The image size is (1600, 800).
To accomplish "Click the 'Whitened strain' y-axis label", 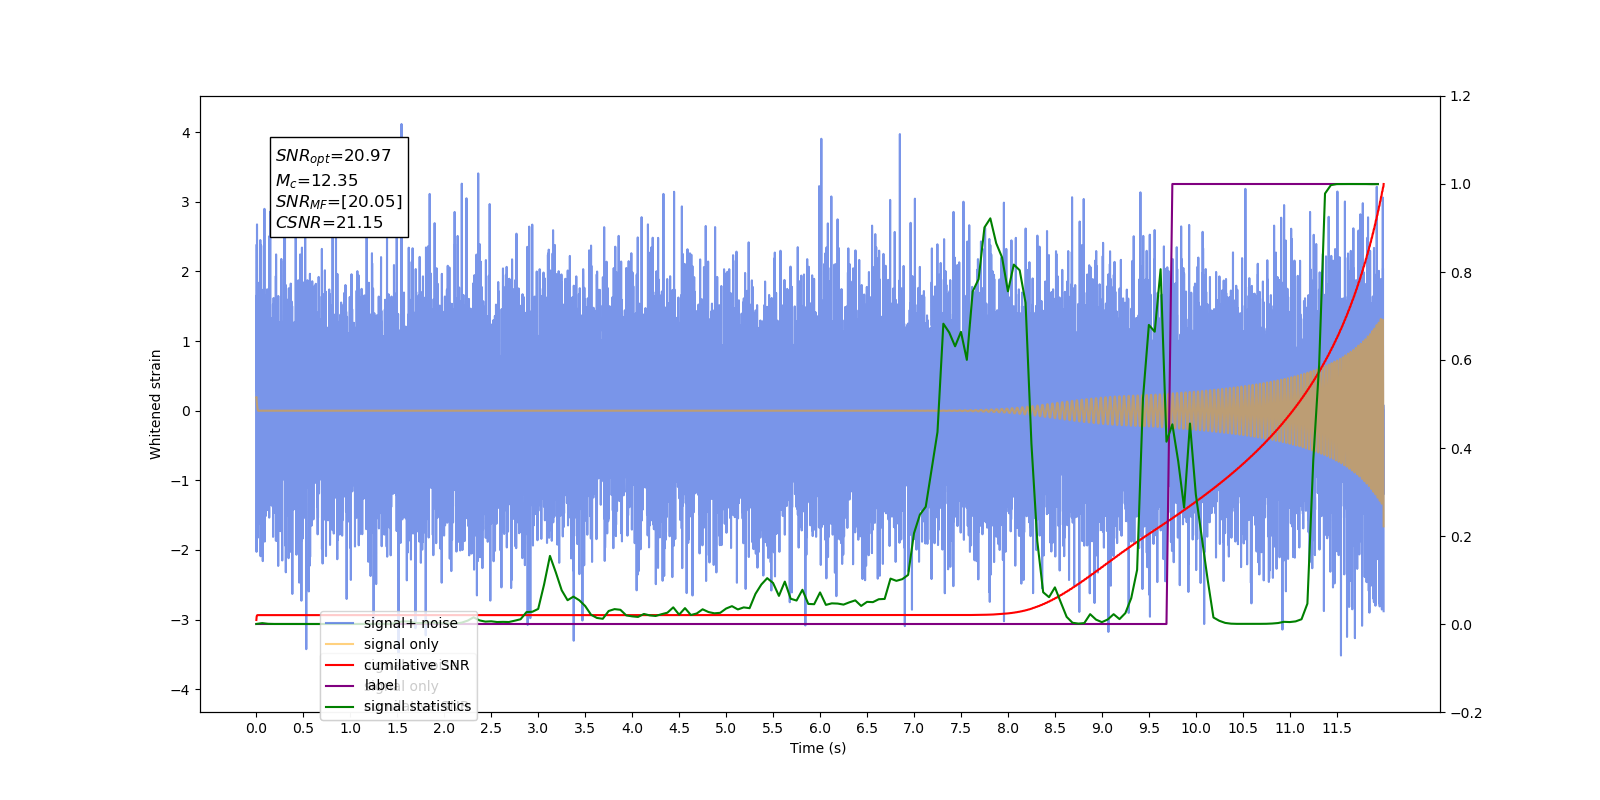I will pos(155,404).
